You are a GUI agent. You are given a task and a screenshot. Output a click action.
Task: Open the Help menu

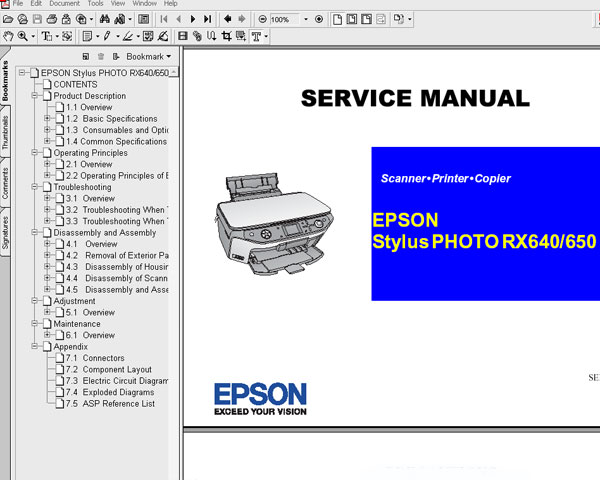pyautogui.click(x=171, y=3)
